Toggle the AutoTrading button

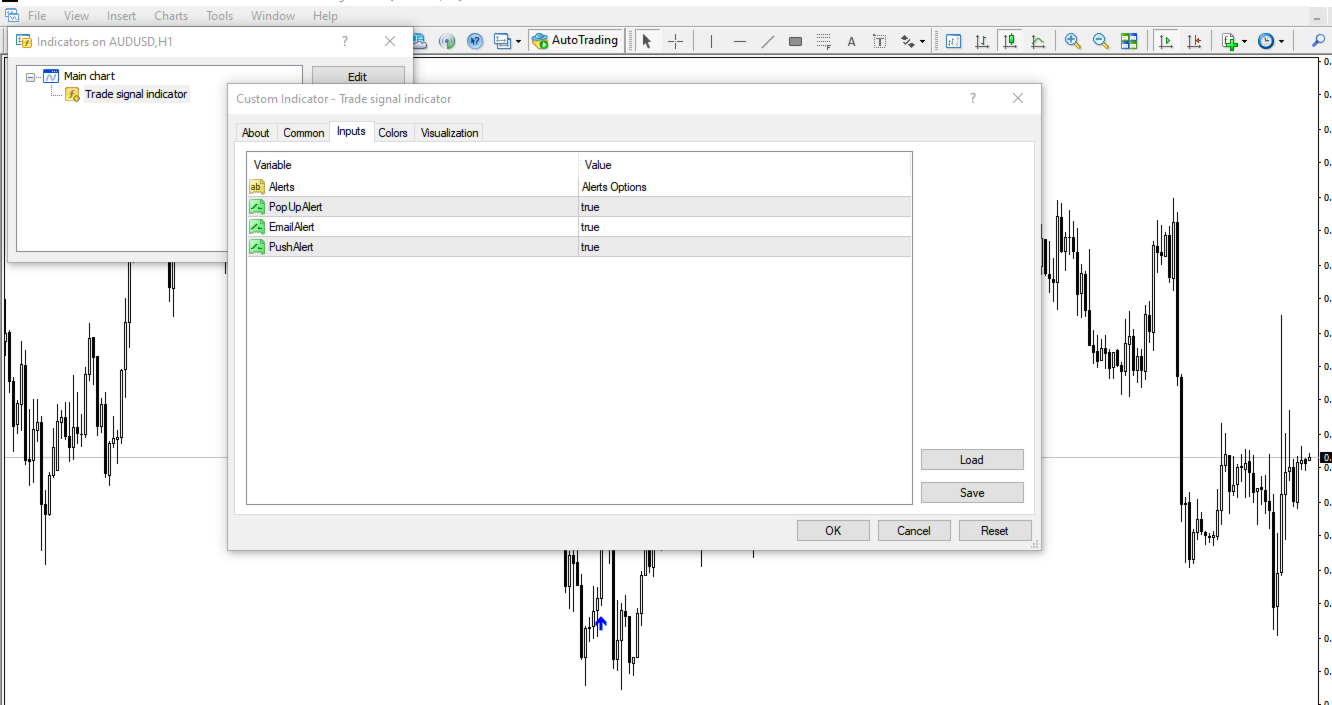click(x=575, y=41)
